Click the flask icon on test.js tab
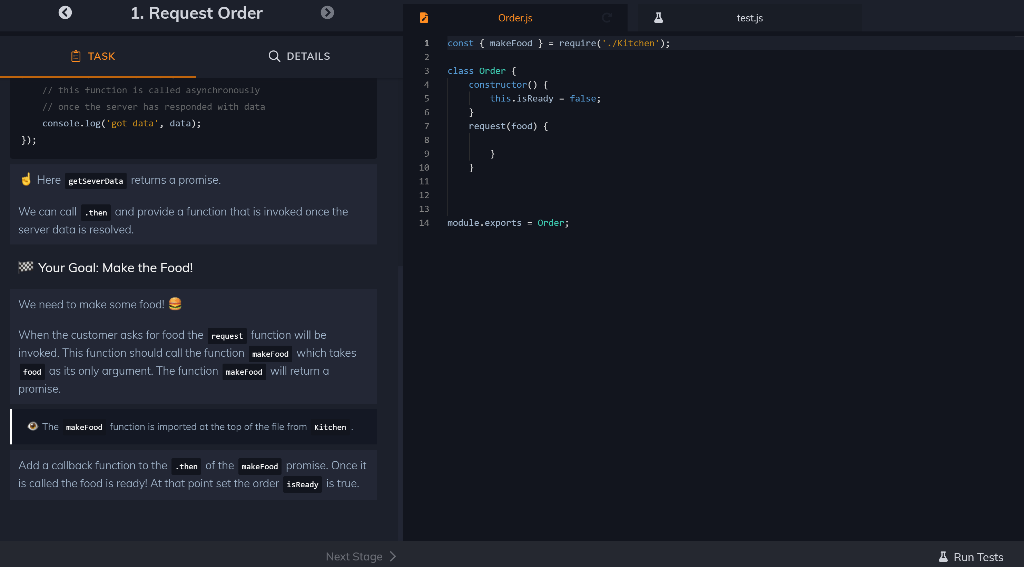The width and height of the screenshot is (1024, 567). coord(658,18)
